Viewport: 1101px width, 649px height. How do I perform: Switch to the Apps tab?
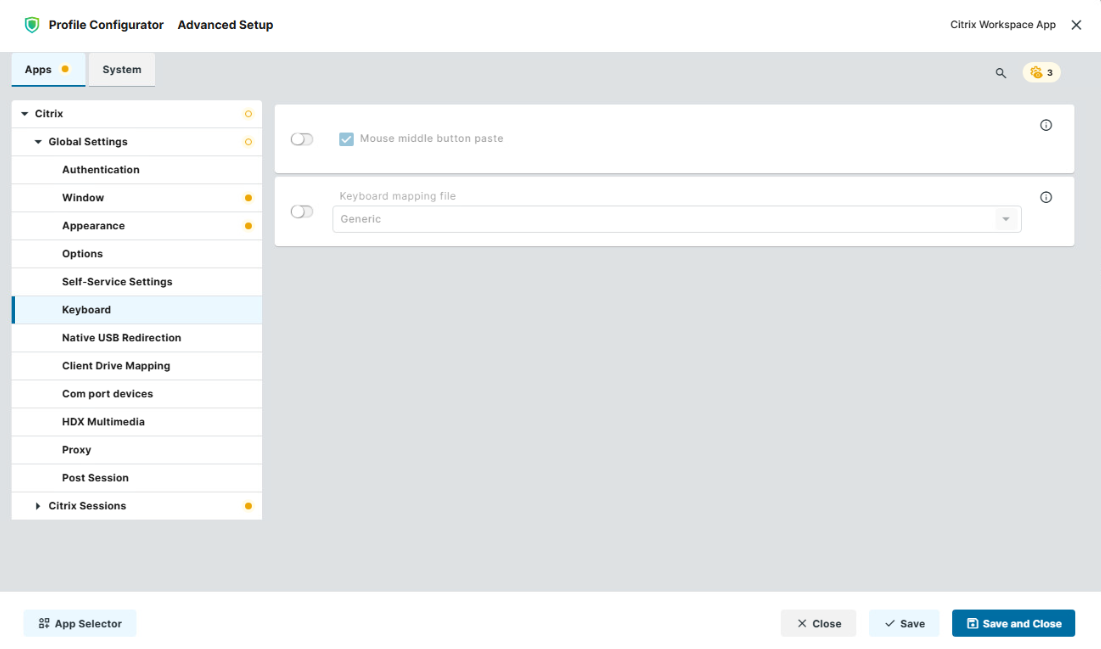click(48, 70)
